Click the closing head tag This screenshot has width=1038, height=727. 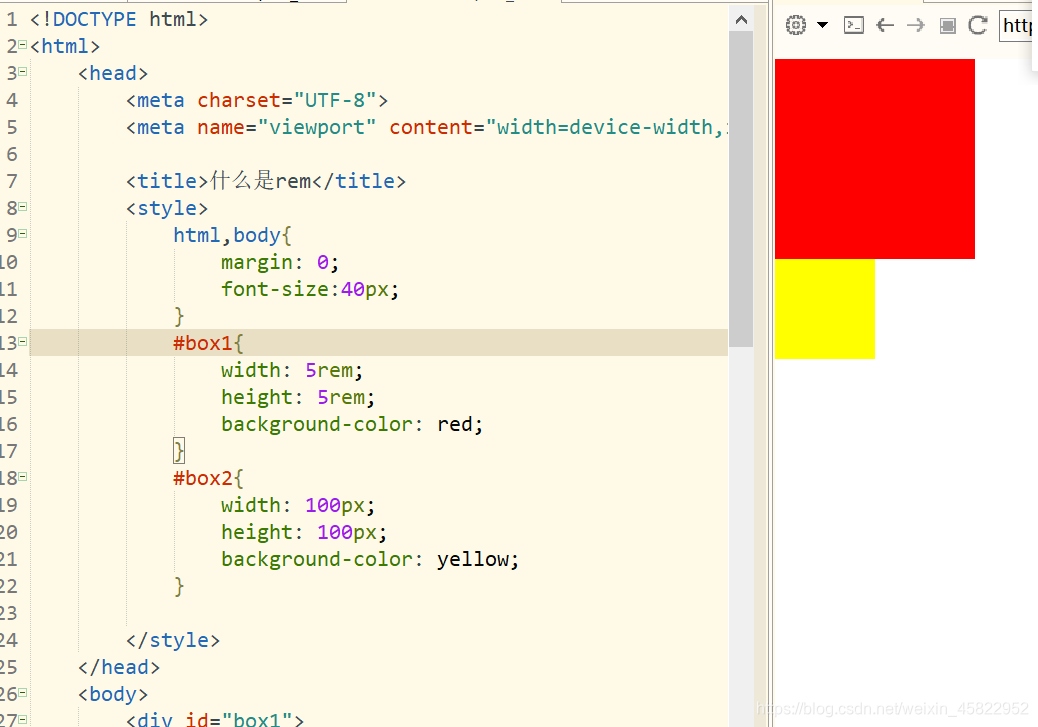click(x=119, y=667)
